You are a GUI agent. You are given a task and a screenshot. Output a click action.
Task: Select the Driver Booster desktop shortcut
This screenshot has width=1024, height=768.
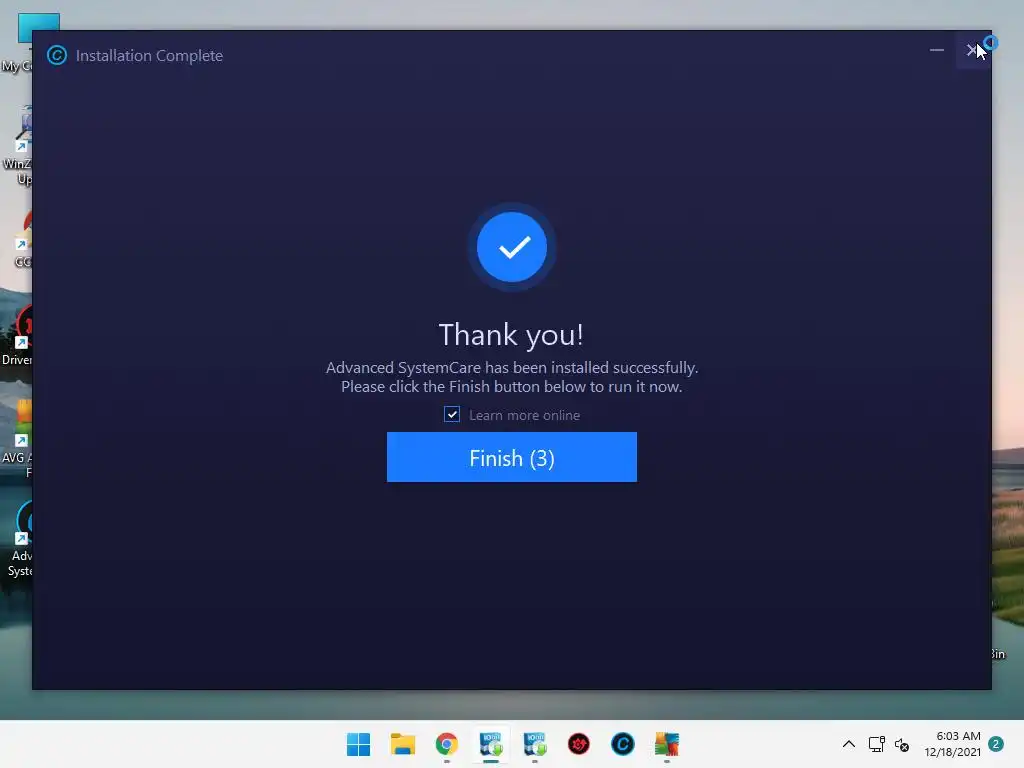[x=17, y=335]
